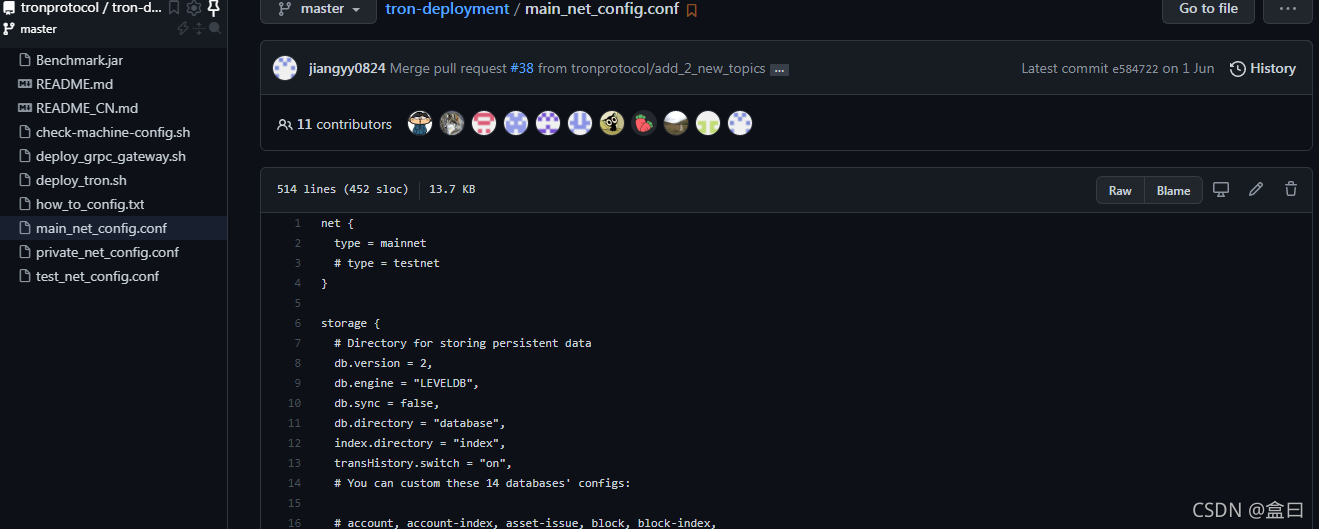Open Blame view
The width and height of the screenshot is (1319, 529).
1173,190
